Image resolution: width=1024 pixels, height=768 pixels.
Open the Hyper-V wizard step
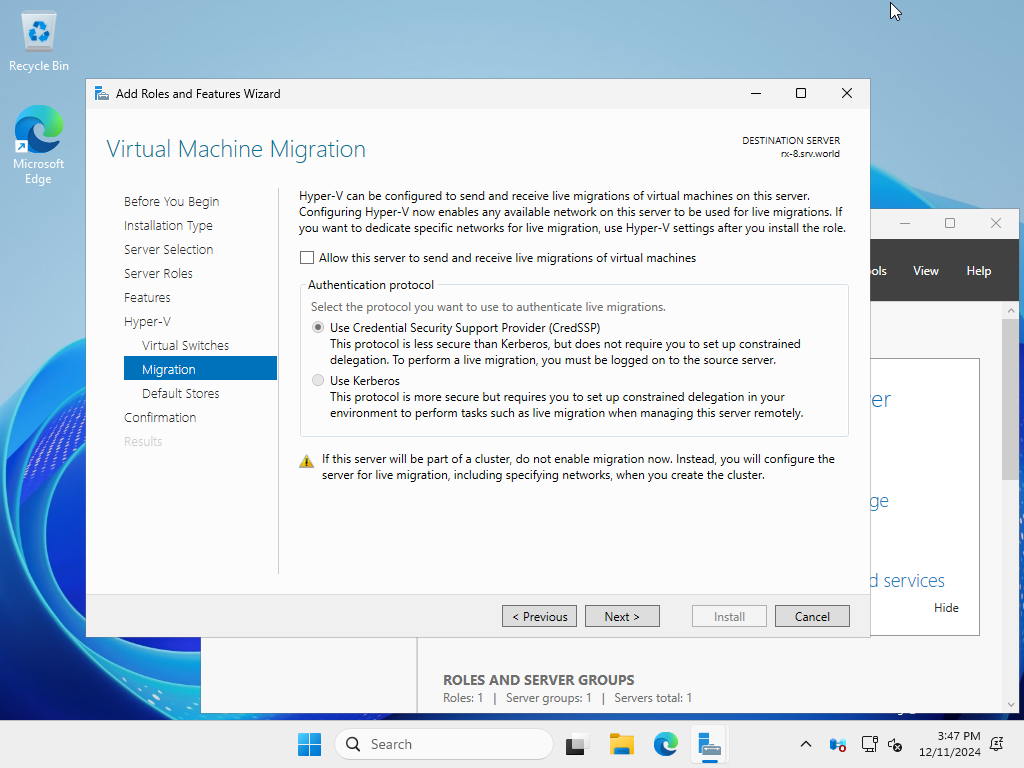147,321
